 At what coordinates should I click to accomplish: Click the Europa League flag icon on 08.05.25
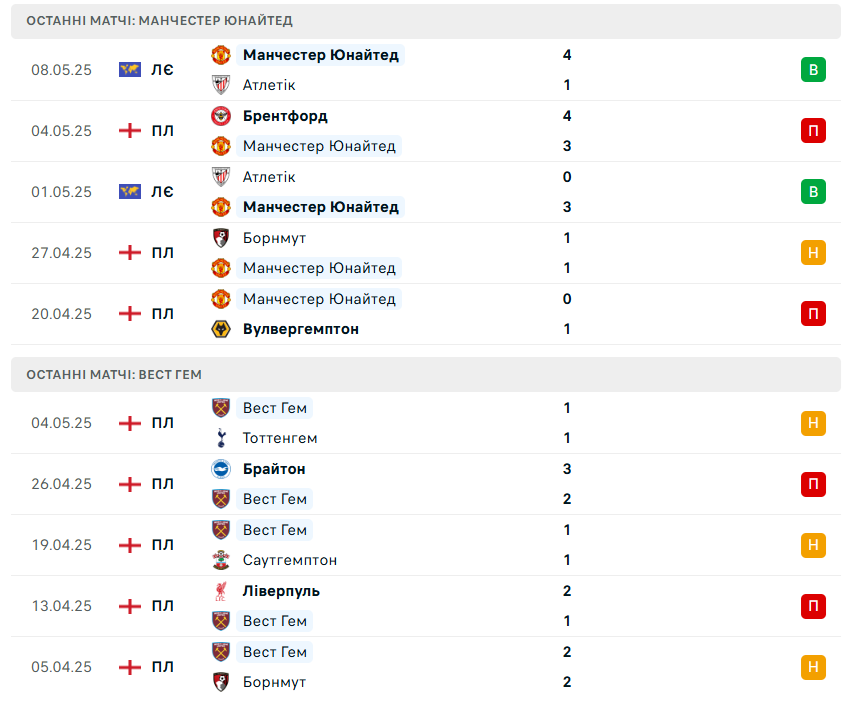click(130, 70)
